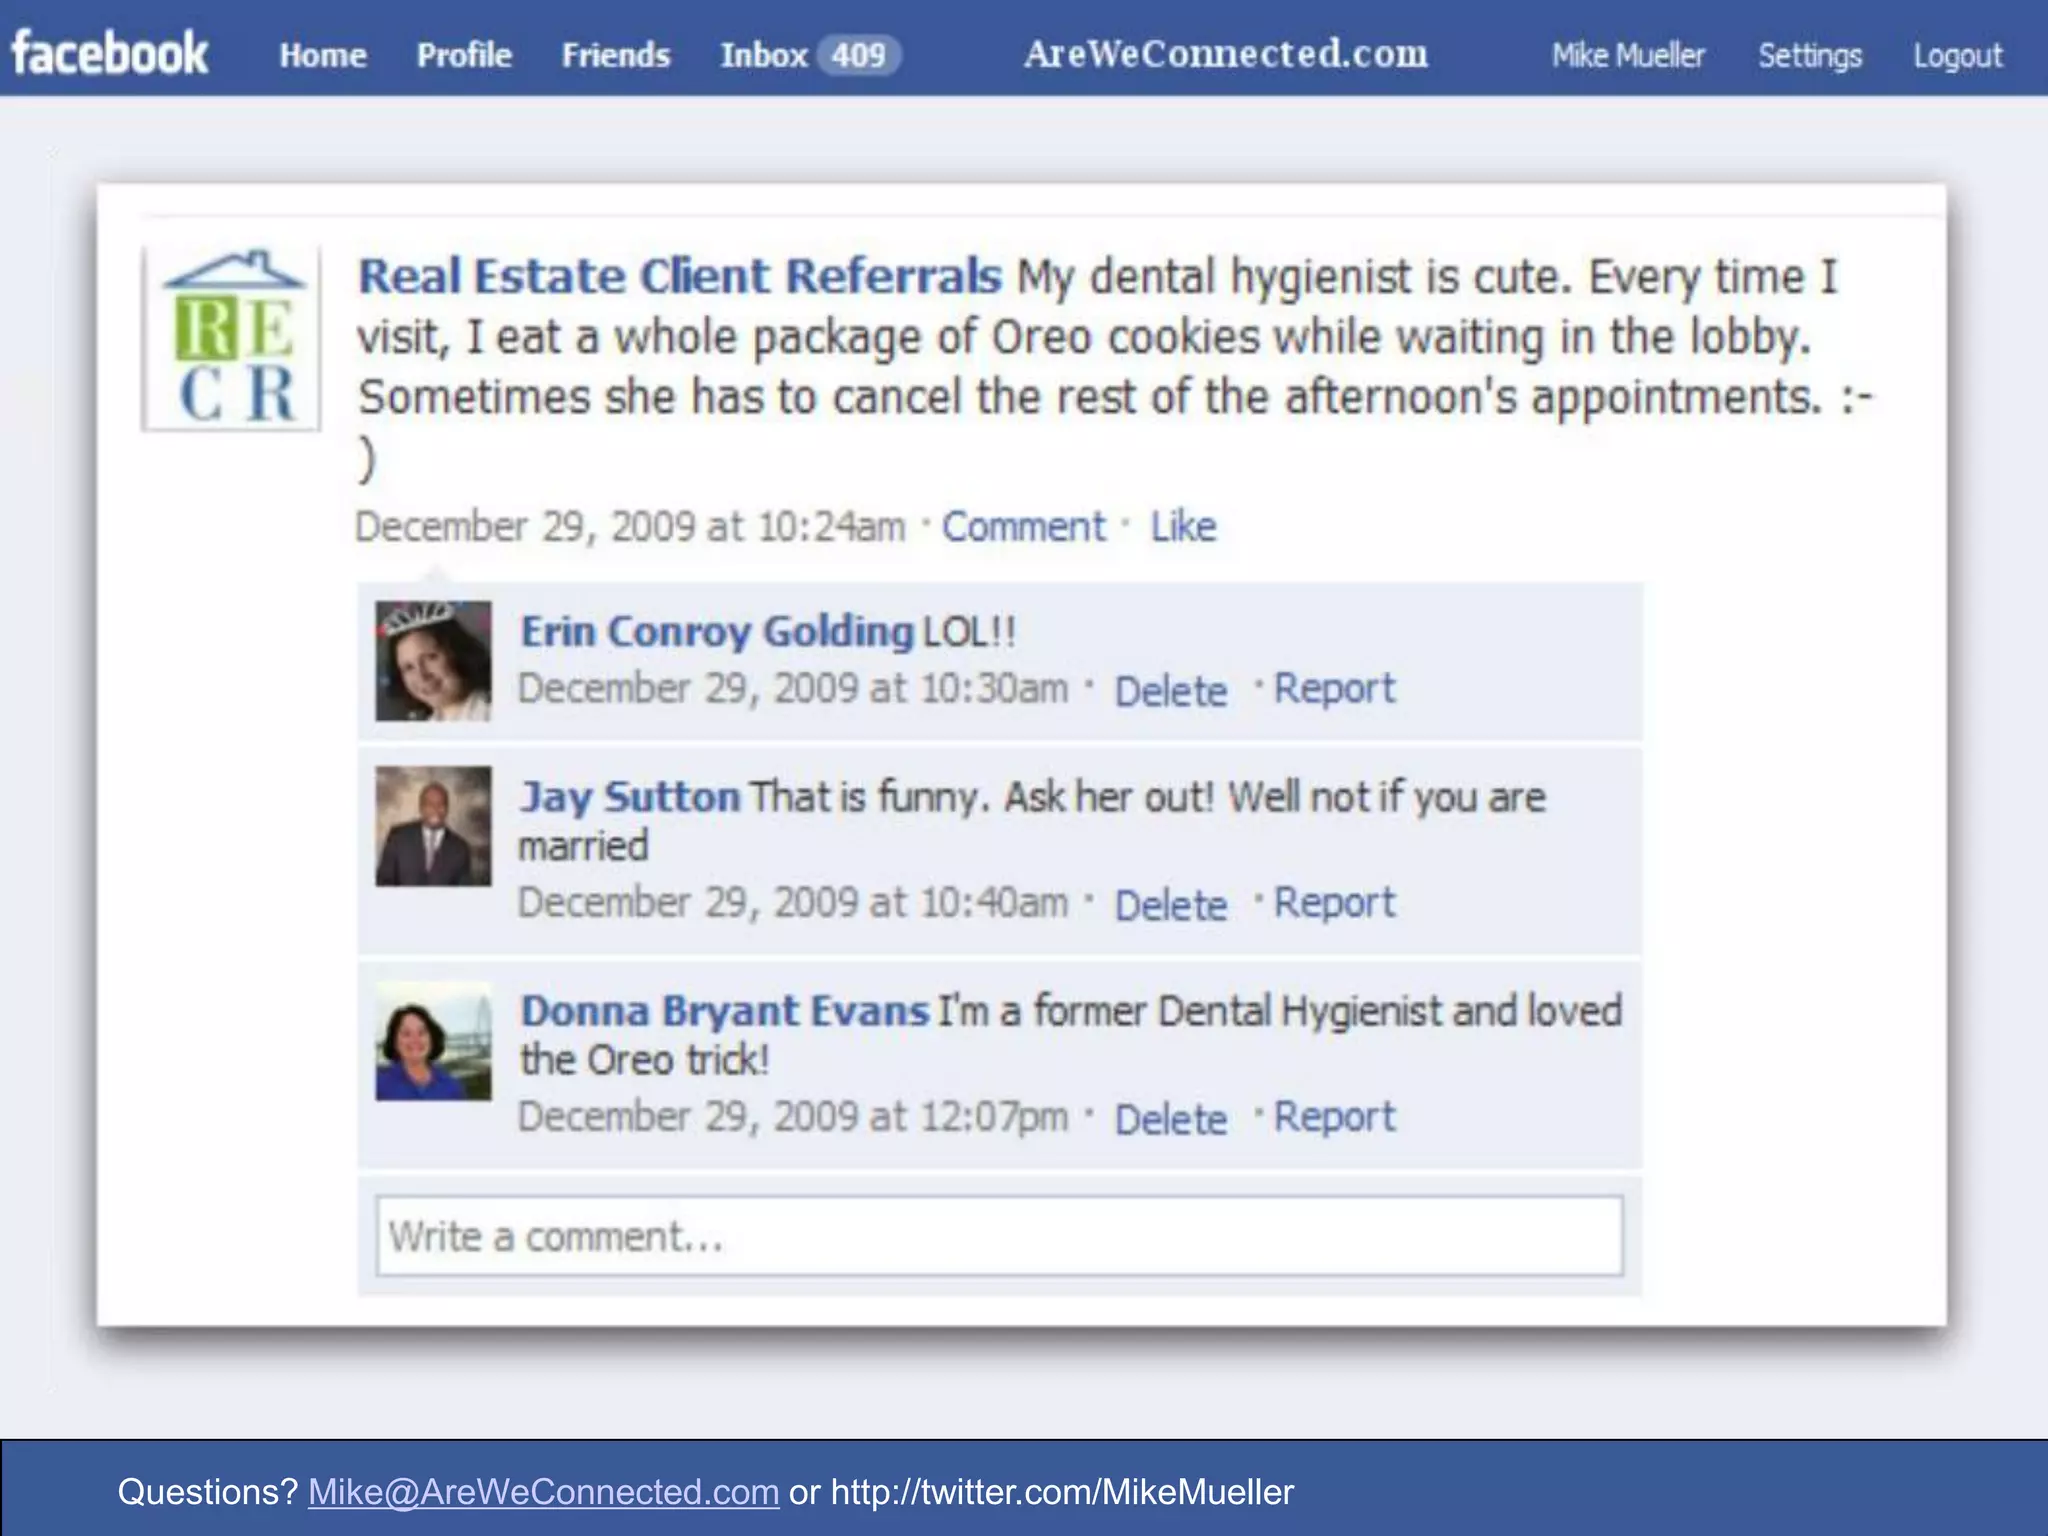
Task: Open Settings in the top bar
Action: tap(1810, 55)
